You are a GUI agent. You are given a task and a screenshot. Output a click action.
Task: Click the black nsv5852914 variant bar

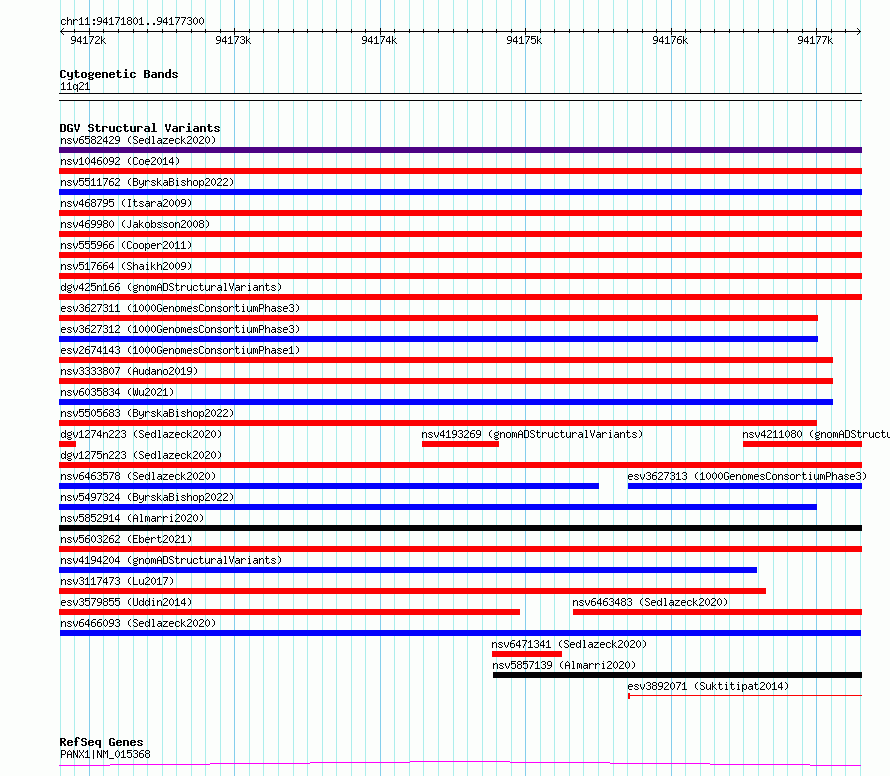click(460, 528)
